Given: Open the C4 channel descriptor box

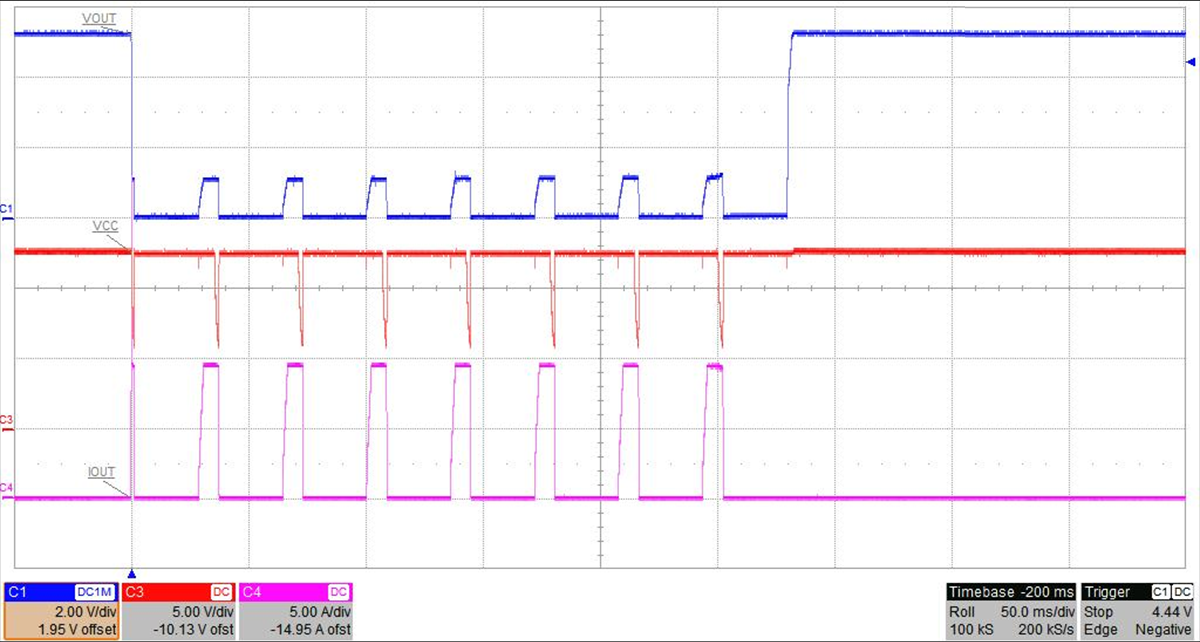Looking at the screenshot, I should click(x=295, y=611).
